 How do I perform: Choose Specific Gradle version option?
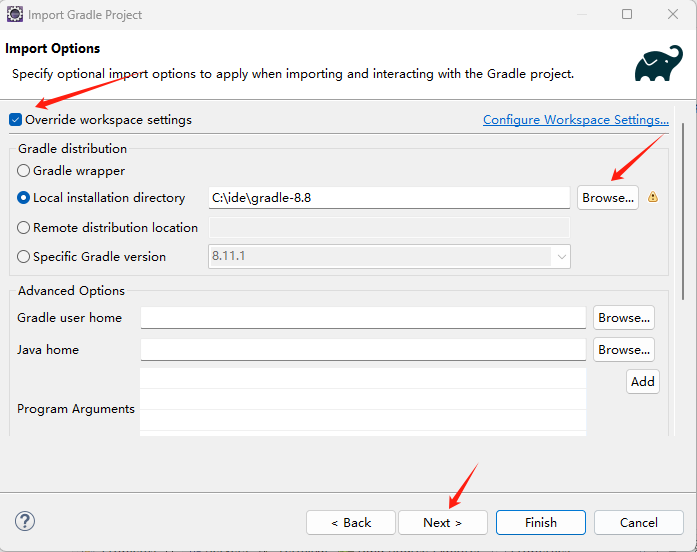pyautogui.click(x=23, y=256)
